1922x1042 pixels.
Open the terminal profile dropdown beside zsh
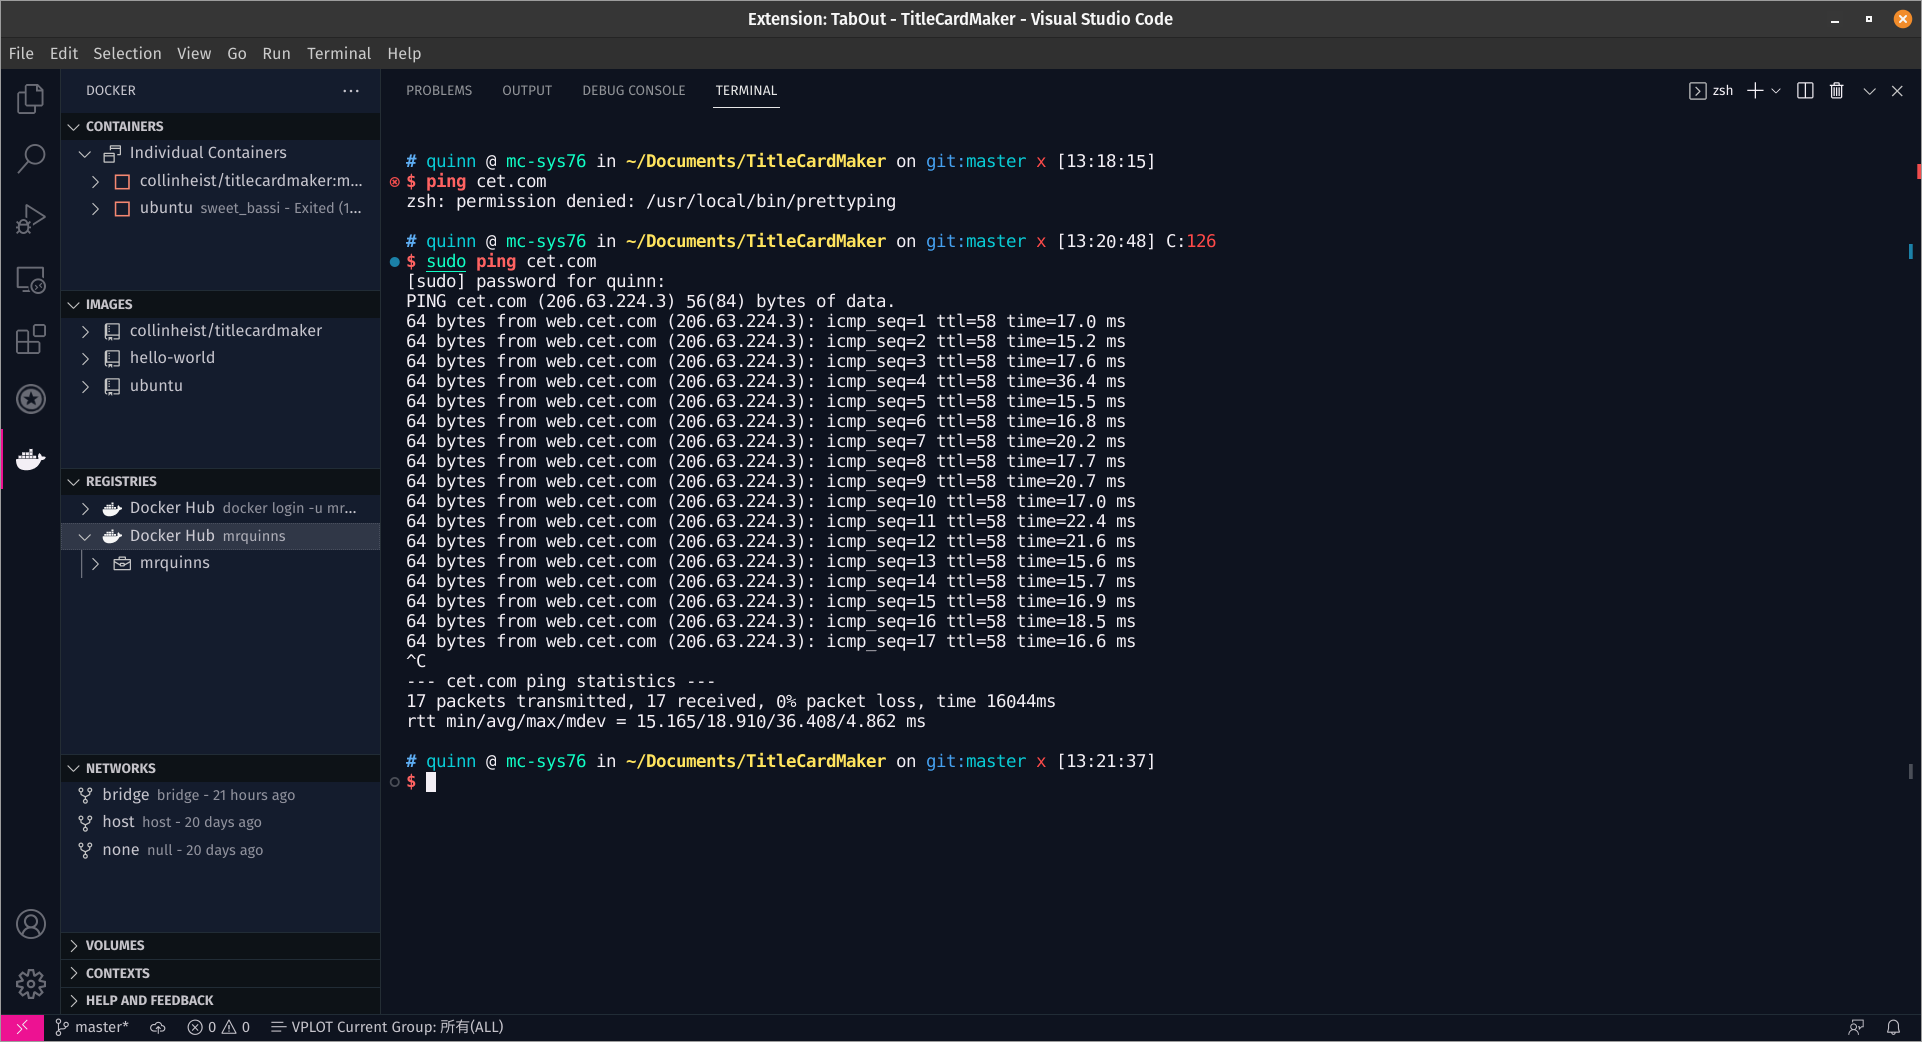[1777, 90]
